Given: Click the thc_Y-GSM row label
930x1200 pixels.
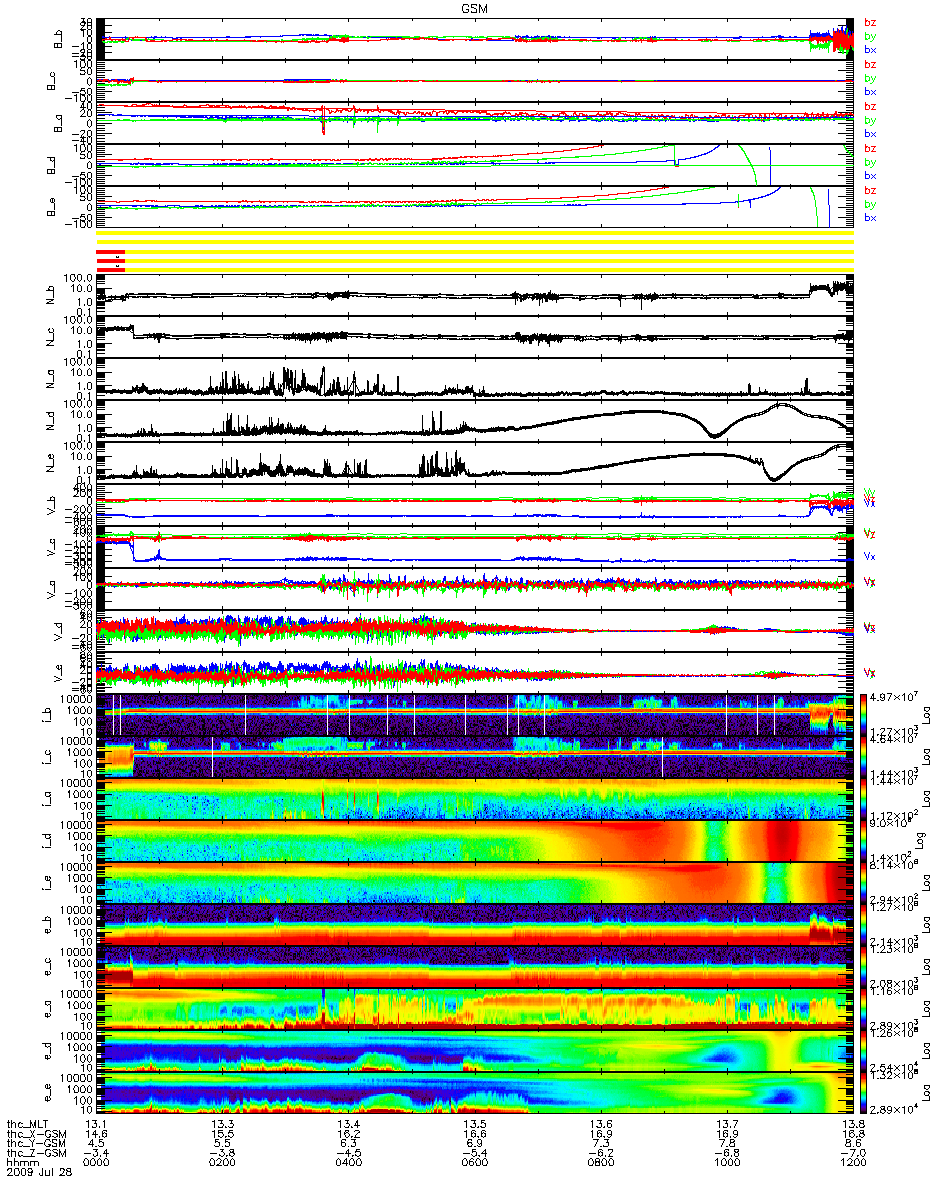Looking at the screenshot, I should (x=35, y=1143).
